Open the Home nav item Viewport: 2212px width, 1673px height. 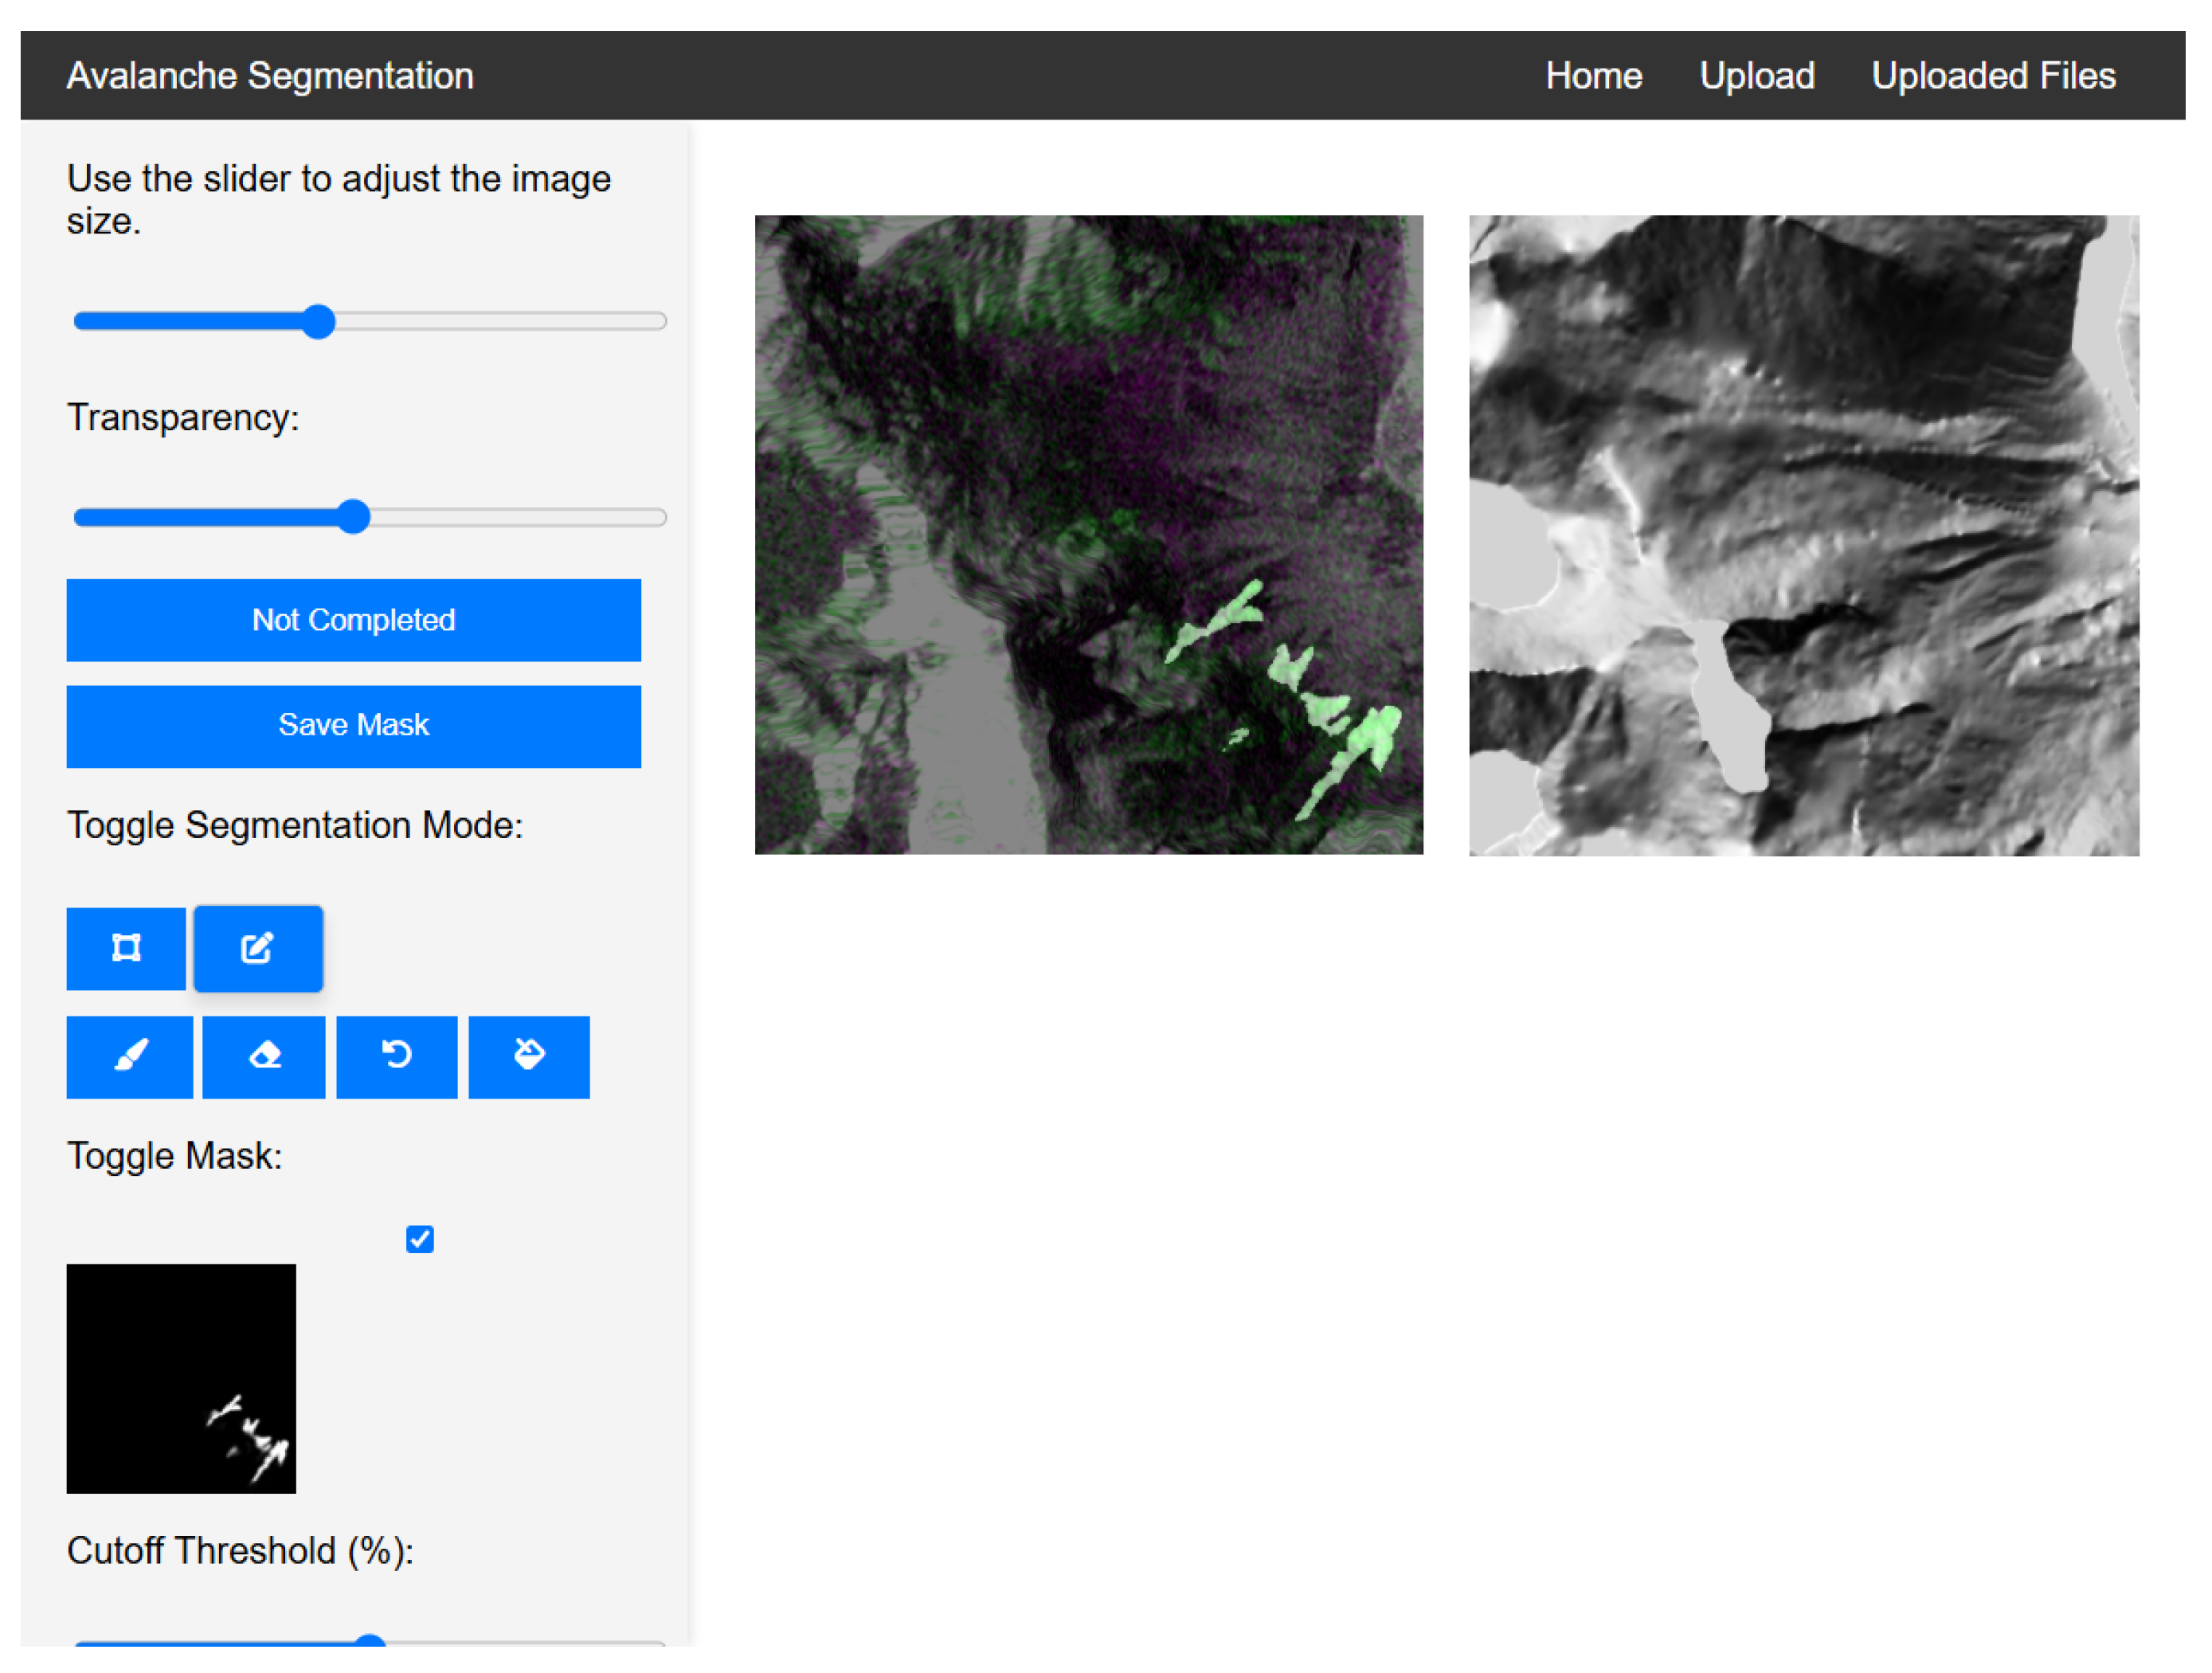(x=1593, y=76)
